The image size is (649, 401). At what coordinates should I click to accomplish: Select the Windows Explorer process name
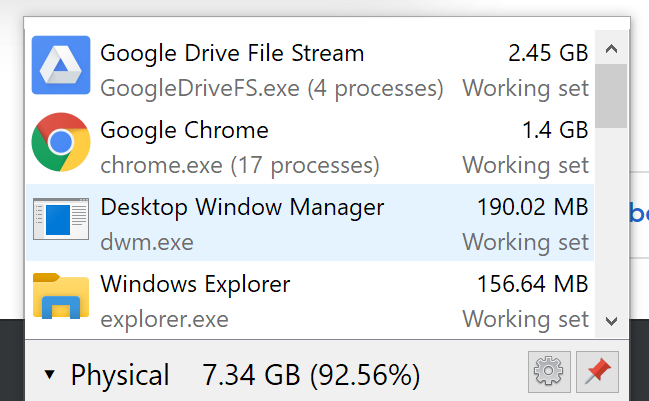pos(195,285)
